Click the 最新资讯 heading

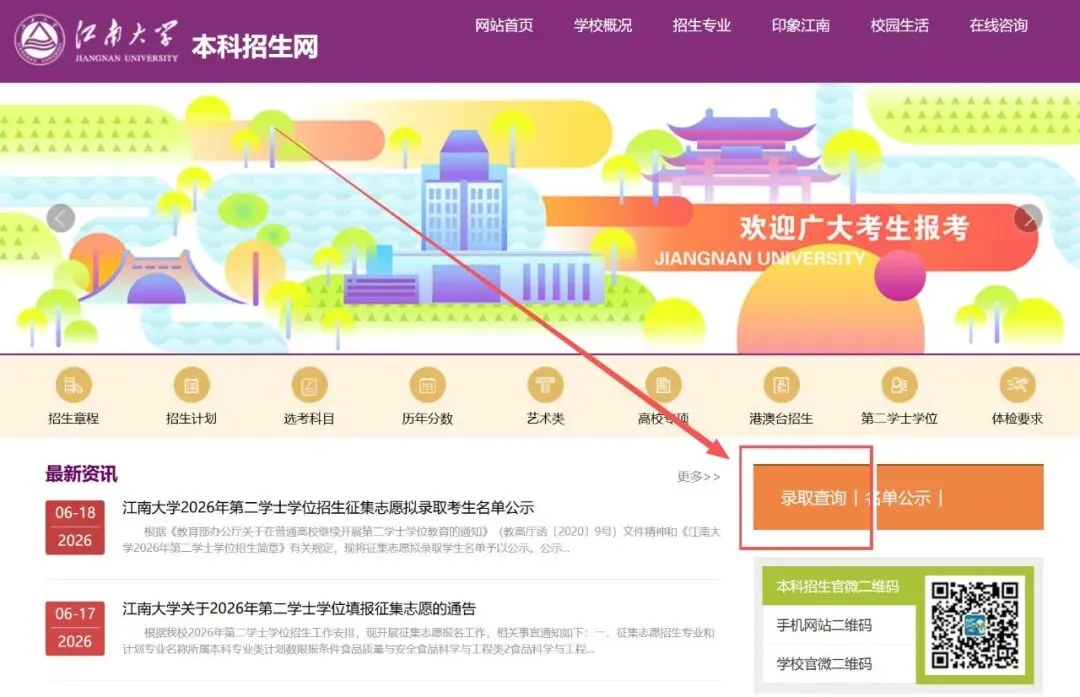click(x=81, y=474)
